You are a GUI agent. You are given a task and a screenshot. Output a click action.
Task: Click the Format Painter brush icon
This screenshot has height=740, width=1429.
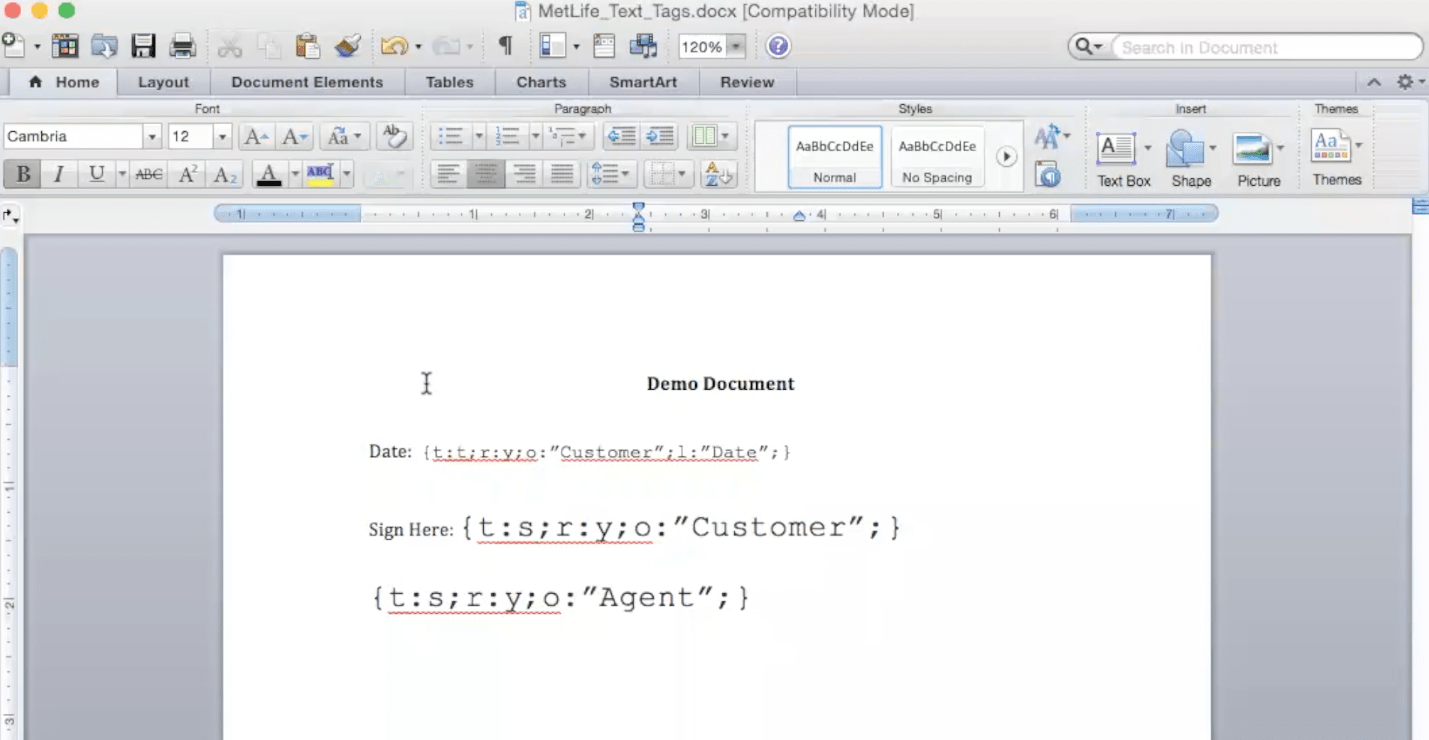pyautogui.click(x=347, y=46)
